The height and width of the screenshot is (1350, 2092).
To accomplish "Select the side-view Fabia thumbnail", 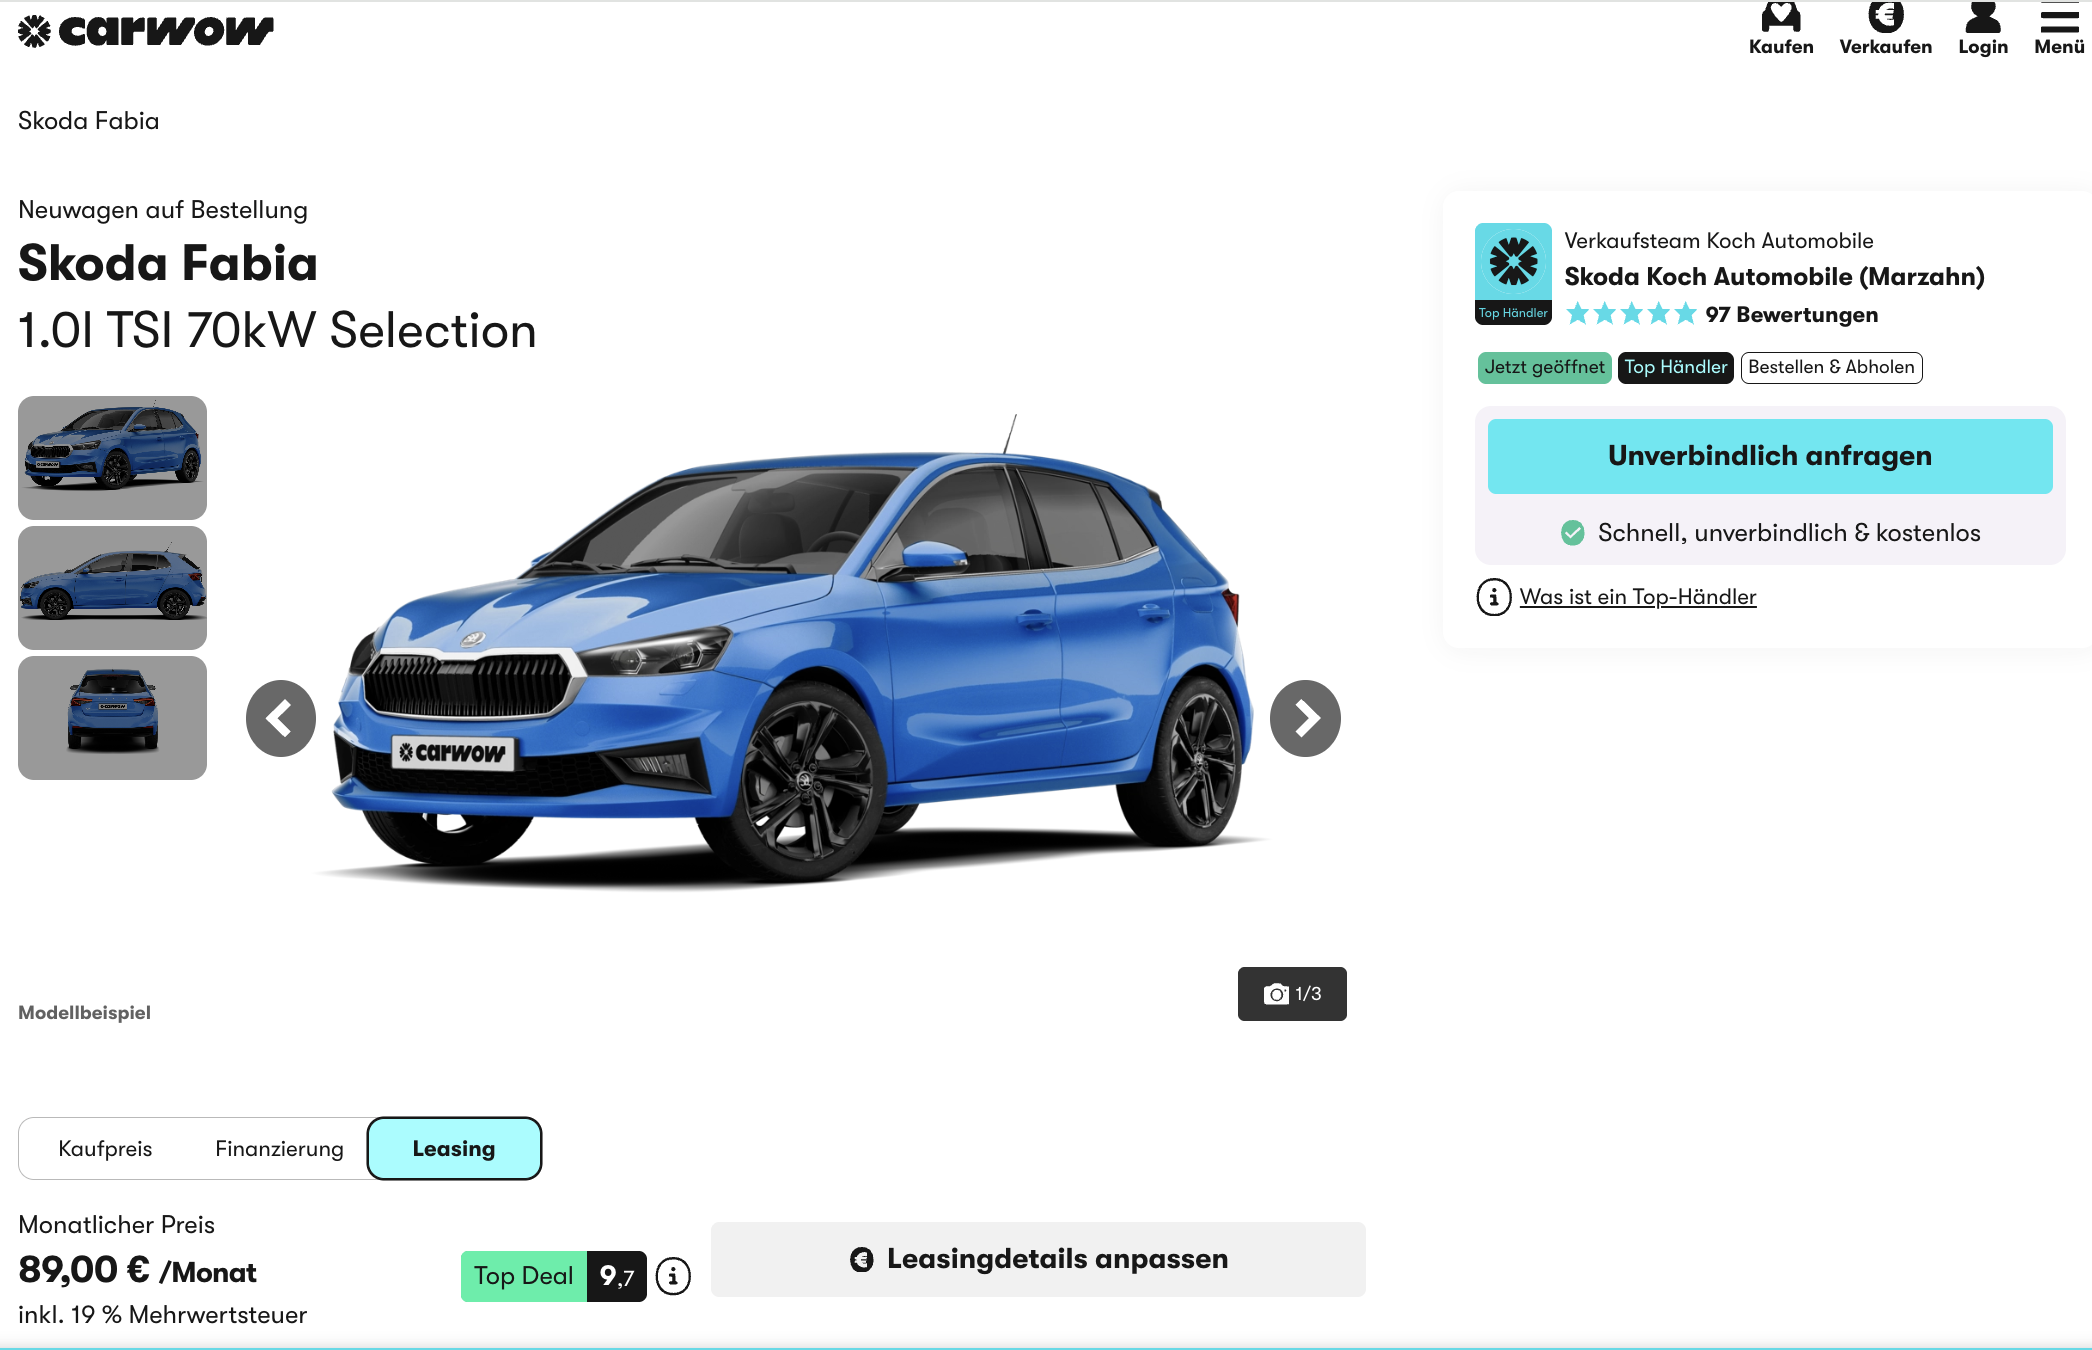I will click(112, 588).
